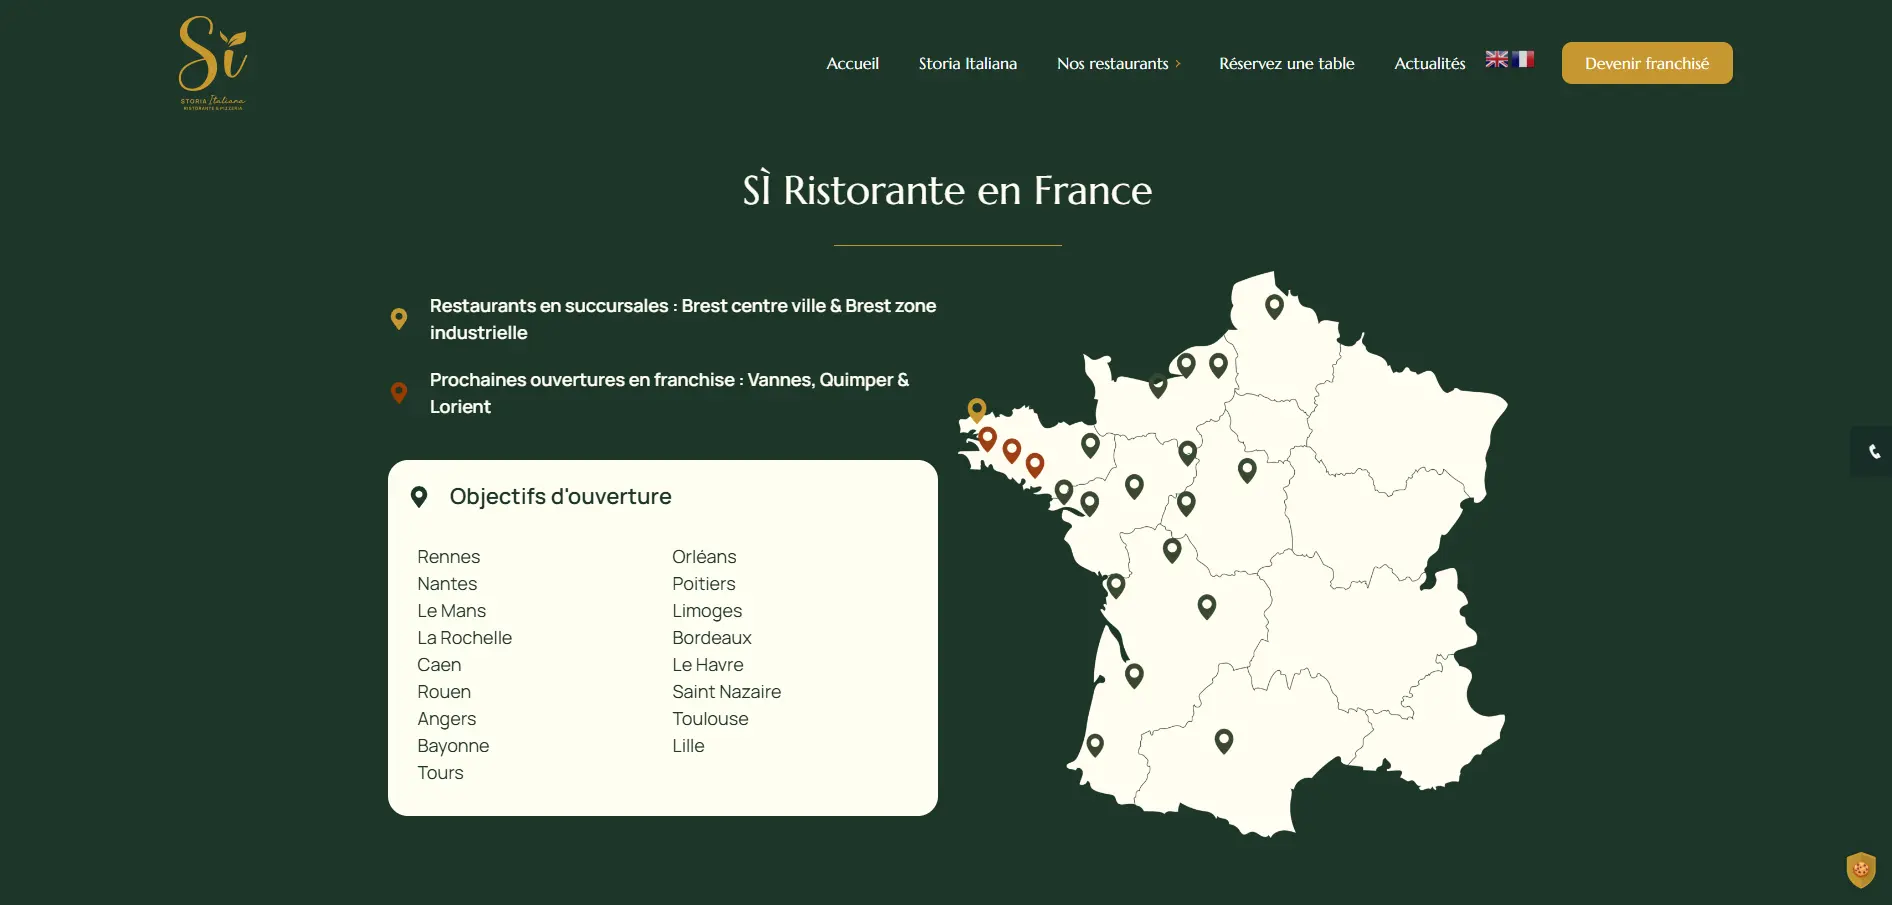This screenshot has width=1892, height=905.
Task: Click "Orléans" in the city list
Action: (704, 557)
